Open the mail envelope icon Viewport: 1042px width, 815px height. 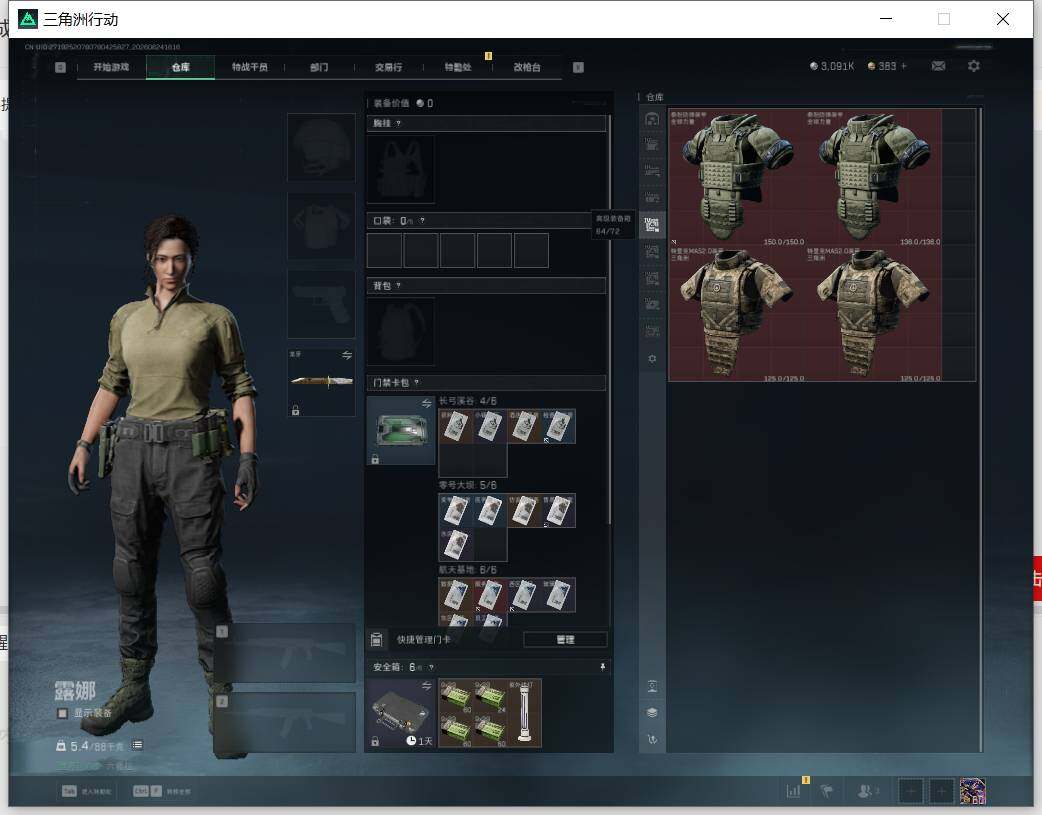point(938,66)
